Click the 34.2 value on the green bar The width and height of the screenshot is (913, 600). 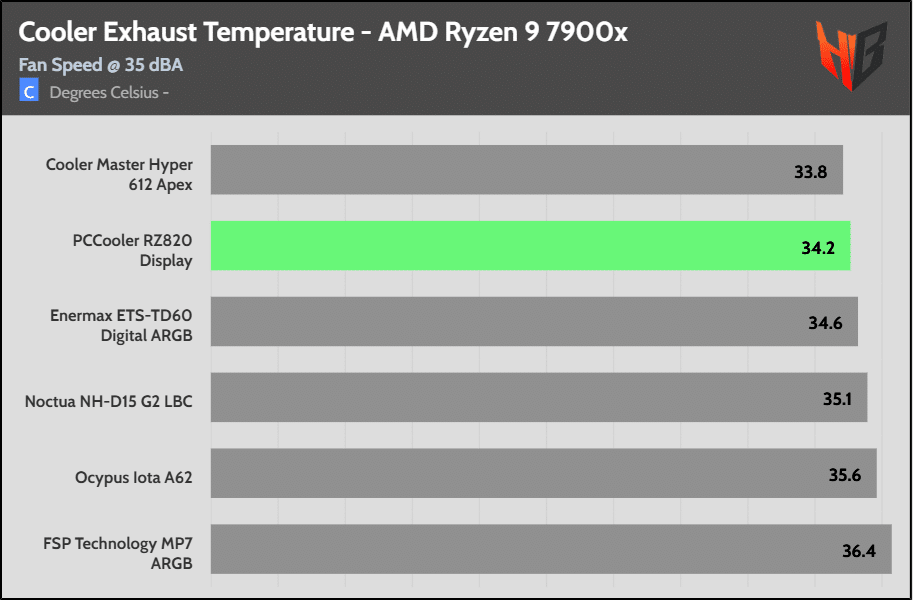pyautogui.click(x=817, y=247)
